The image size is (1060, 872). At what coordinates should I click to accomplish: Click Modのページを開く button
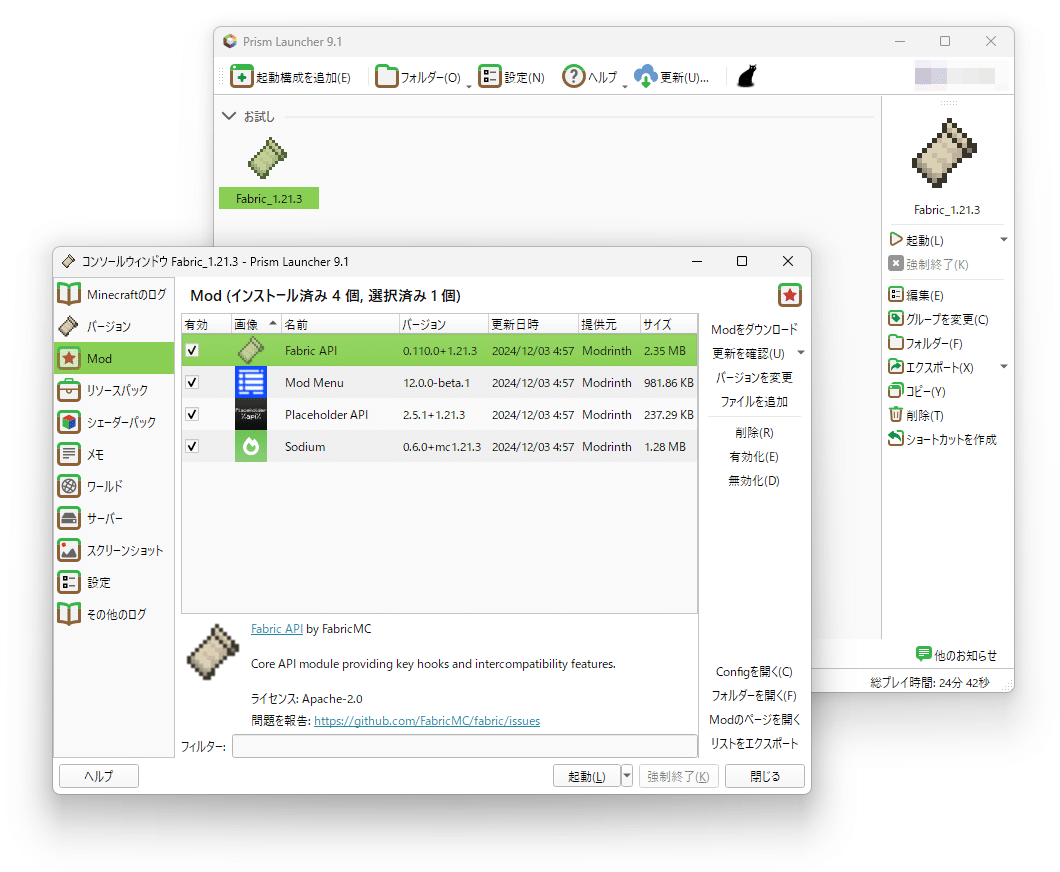[x=754, y=720]
